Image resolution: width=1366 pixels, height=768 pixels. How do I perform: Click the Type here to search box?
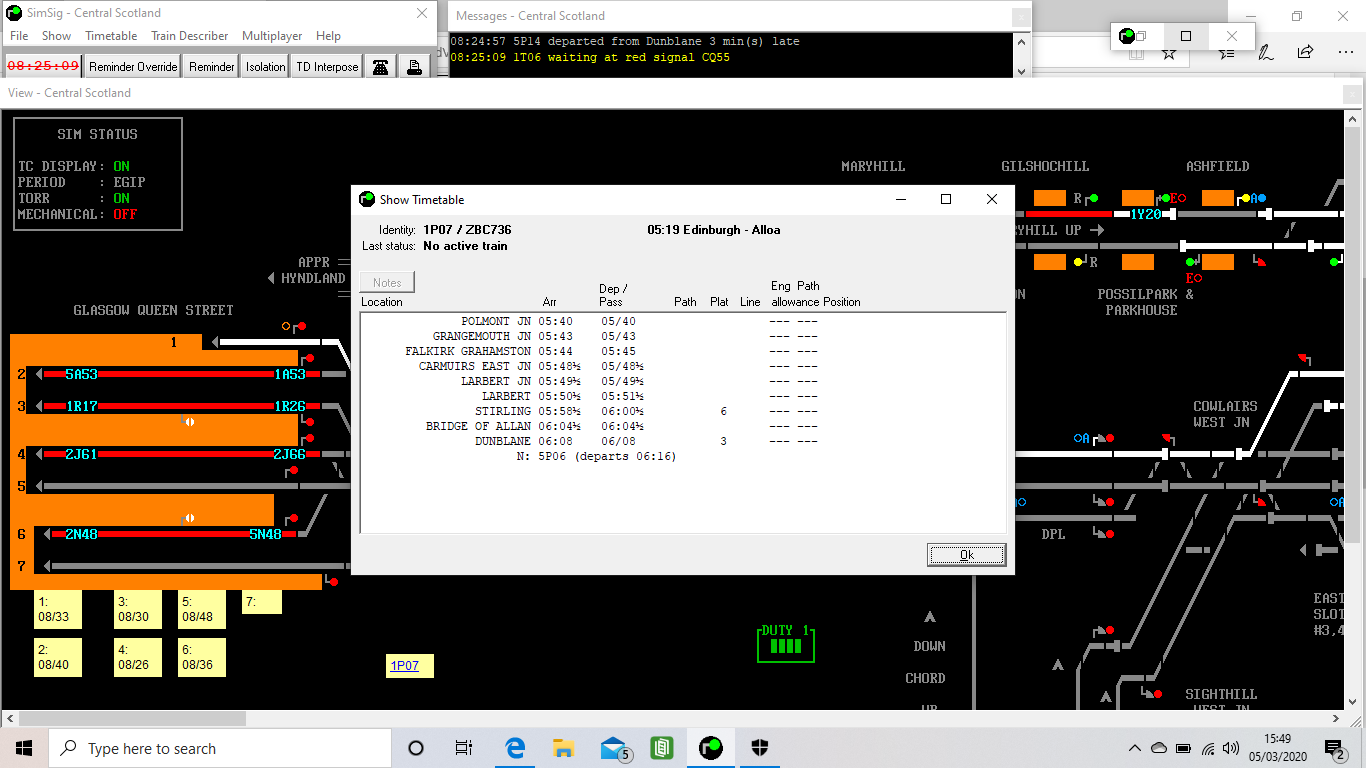point(219,748)
